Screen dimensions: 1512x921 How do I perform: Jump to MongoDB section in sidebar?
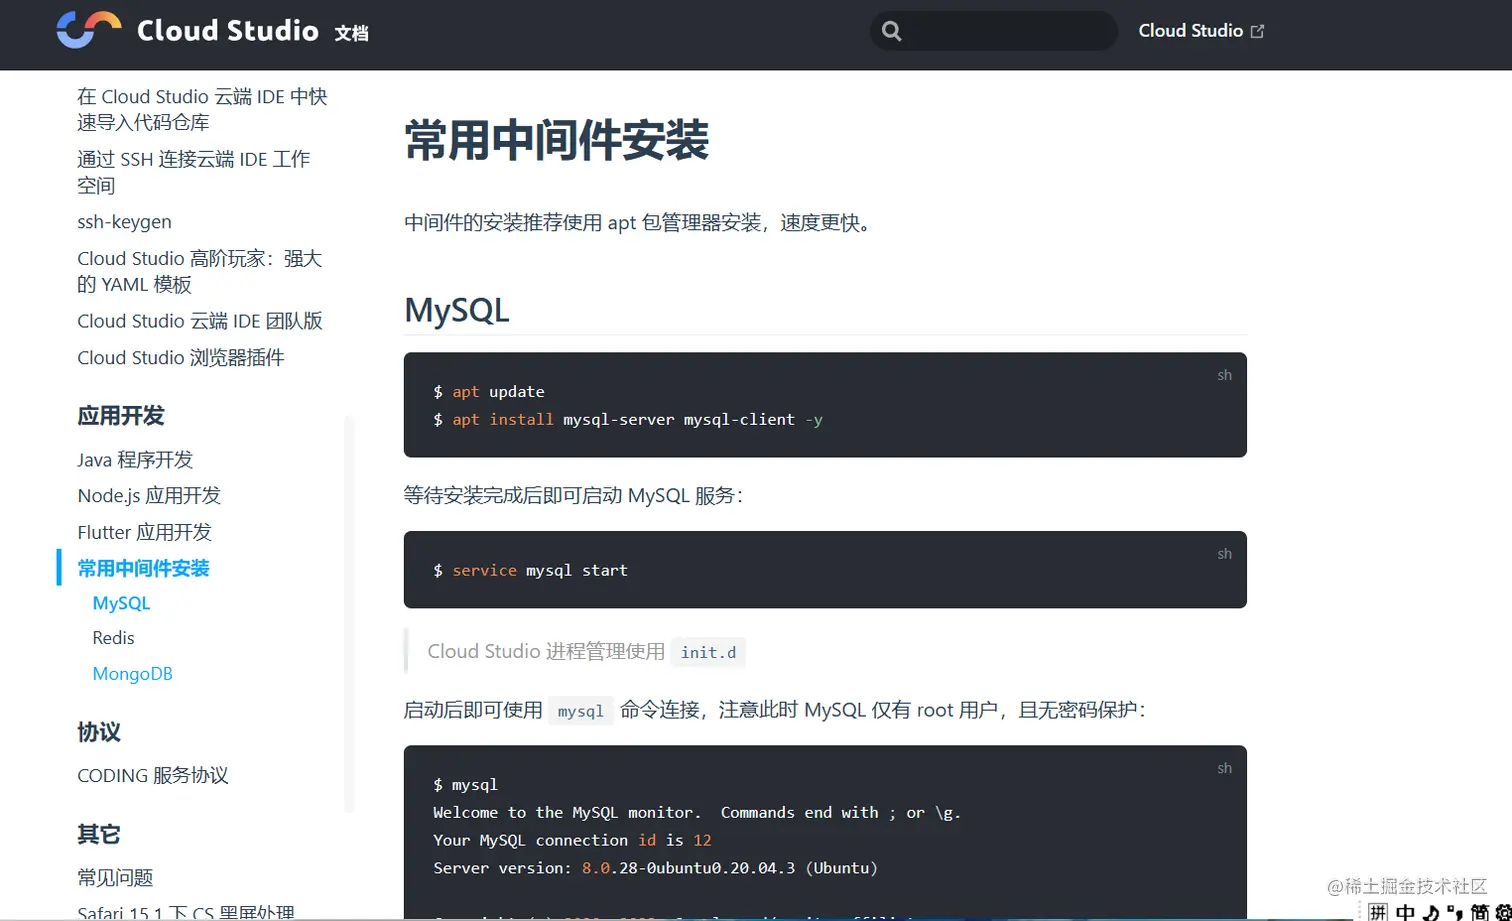(132, 674)
